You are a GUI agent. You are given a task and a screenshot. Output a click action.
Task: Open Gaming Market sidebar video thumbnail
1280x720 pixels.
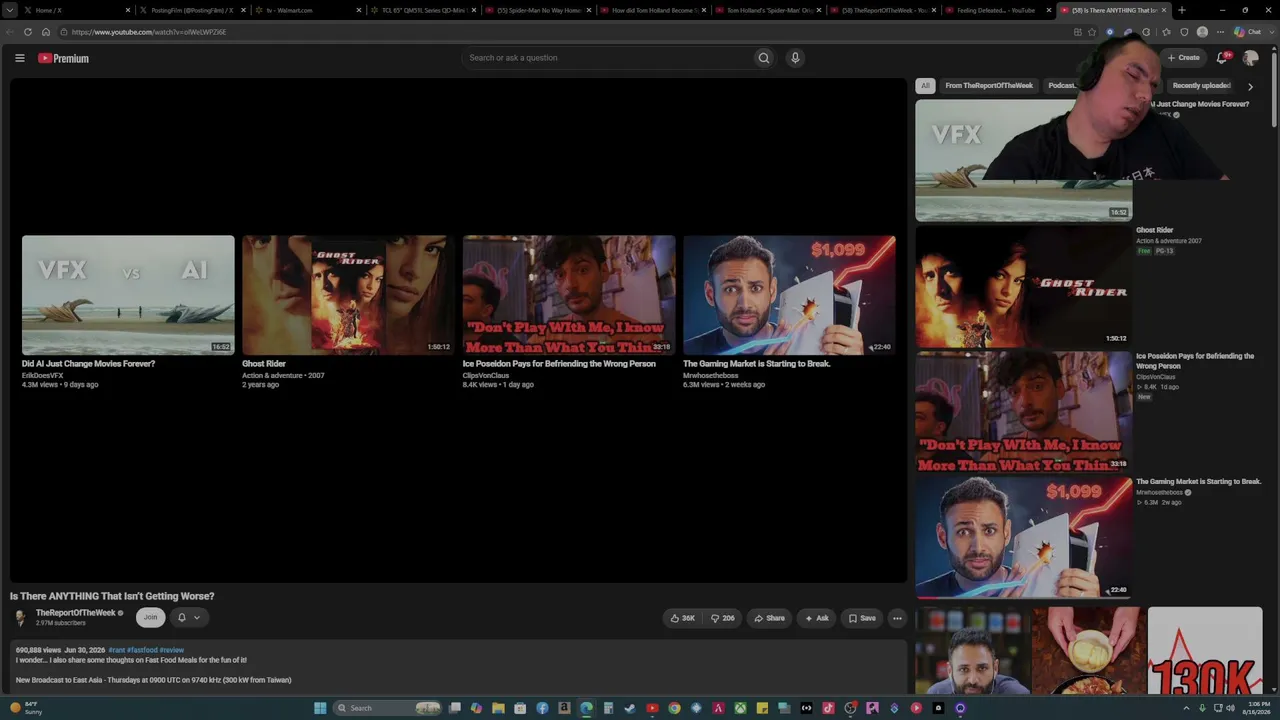tap(1023, 538)
